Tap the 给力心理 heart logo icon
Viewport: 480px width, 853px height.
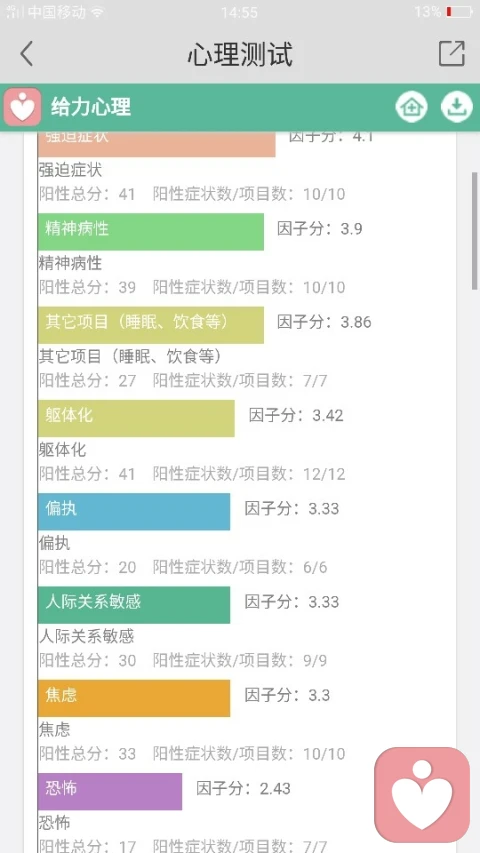(22, 107)
